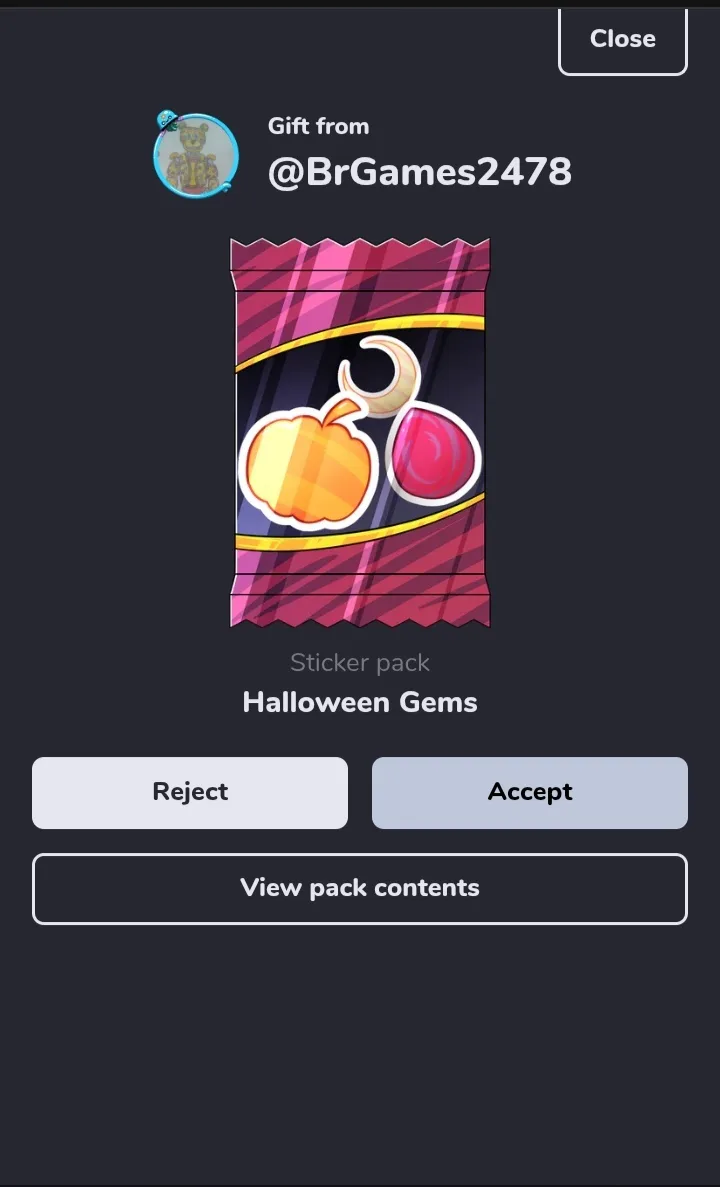This screenshot has width=720, height=1187.
Task: Click the upper yellow stripe on the wrapper
Action: click(360, 337)
